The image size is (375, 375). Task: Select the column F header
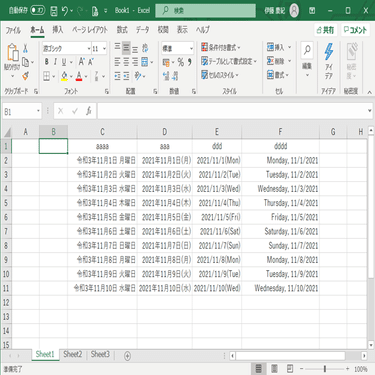[x=280, y=132]
